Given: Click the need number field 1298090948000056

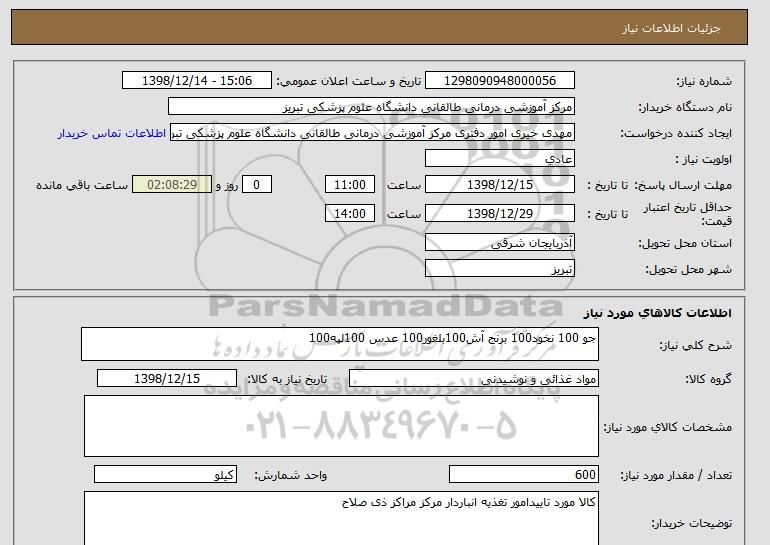Looking at the screenshot, I should (x=499, y=81).
